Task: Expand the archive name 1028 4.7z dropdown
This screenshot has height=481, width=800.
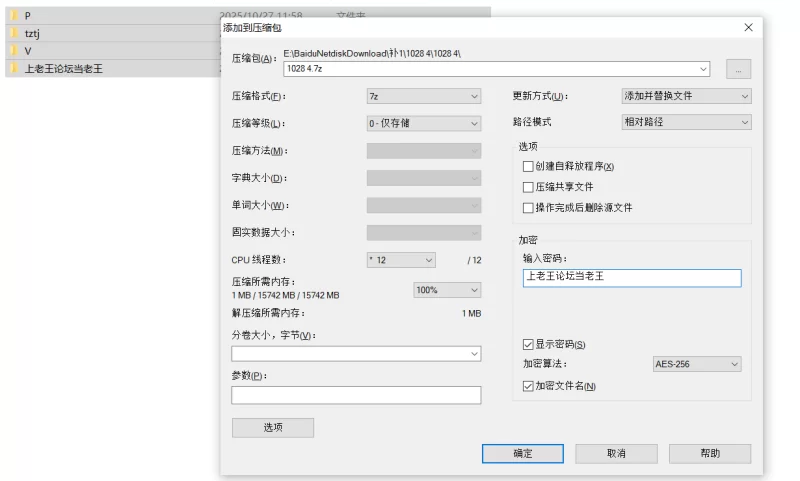Action: click(703, 69)
